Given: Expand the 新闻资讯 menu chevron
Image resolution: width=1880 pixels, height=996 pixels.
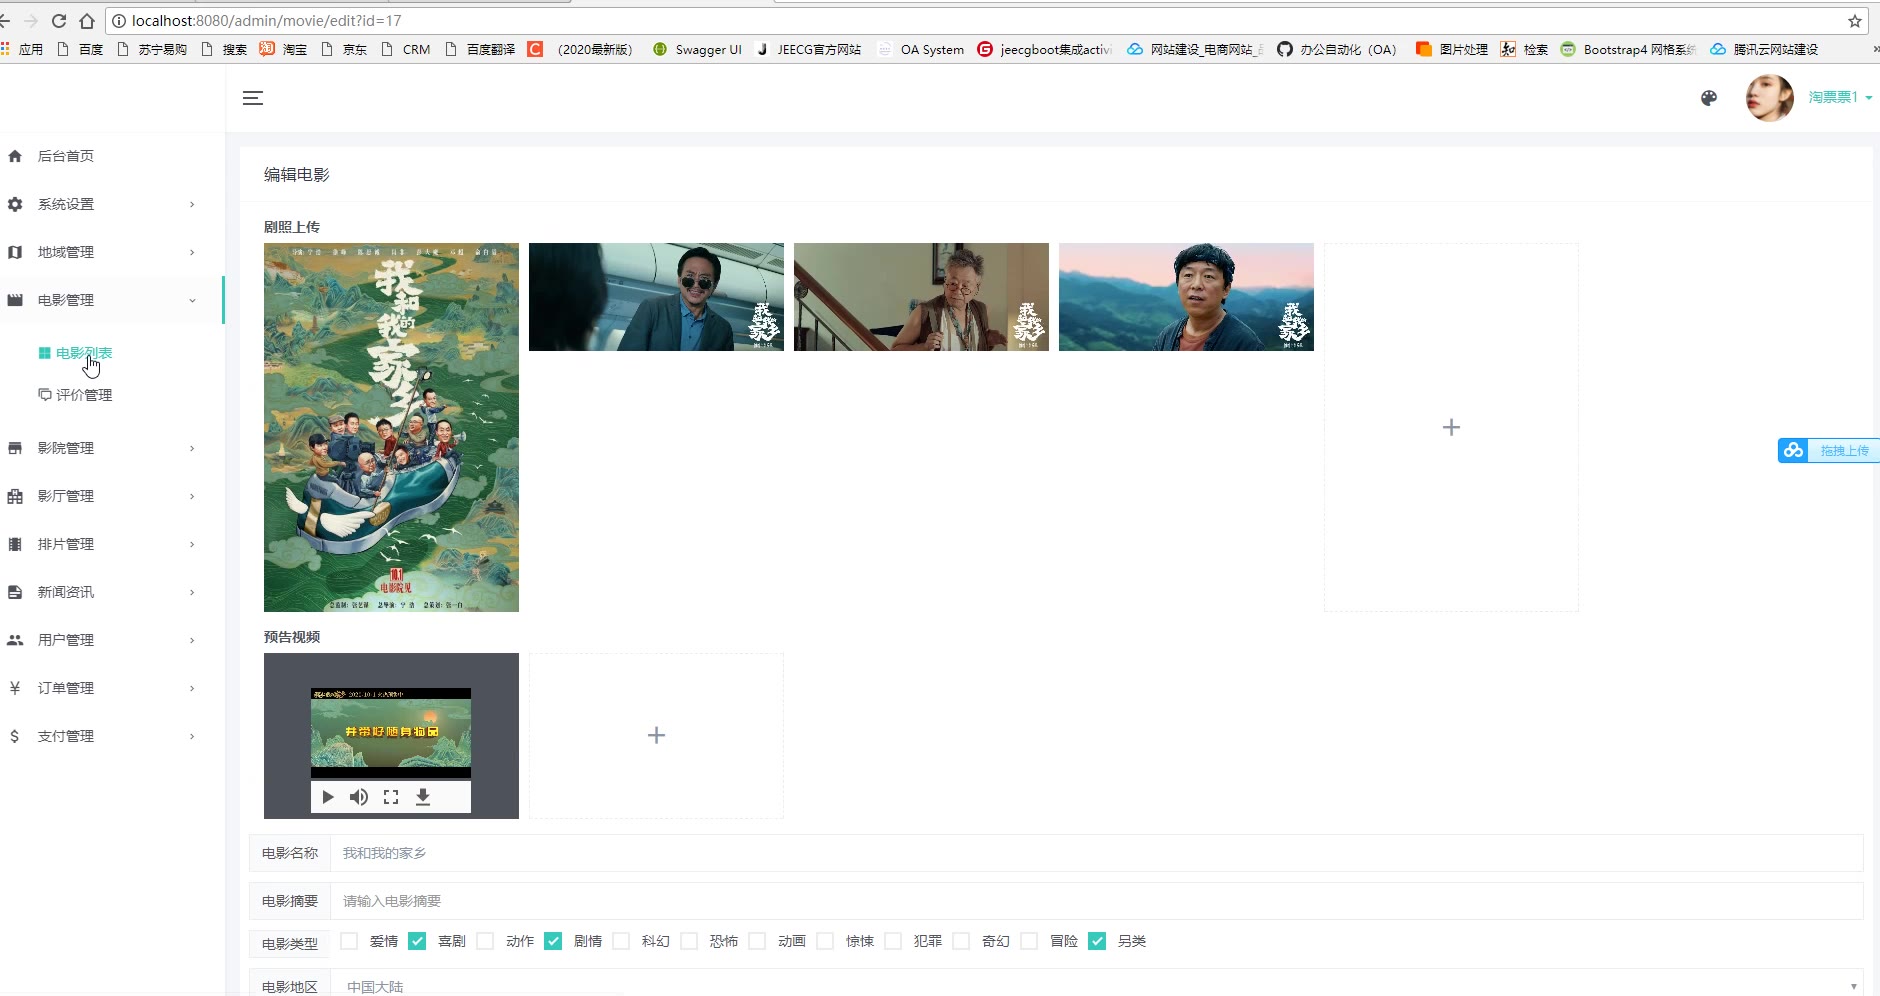Looking at the screenshot, I should (x=192, y=592).
